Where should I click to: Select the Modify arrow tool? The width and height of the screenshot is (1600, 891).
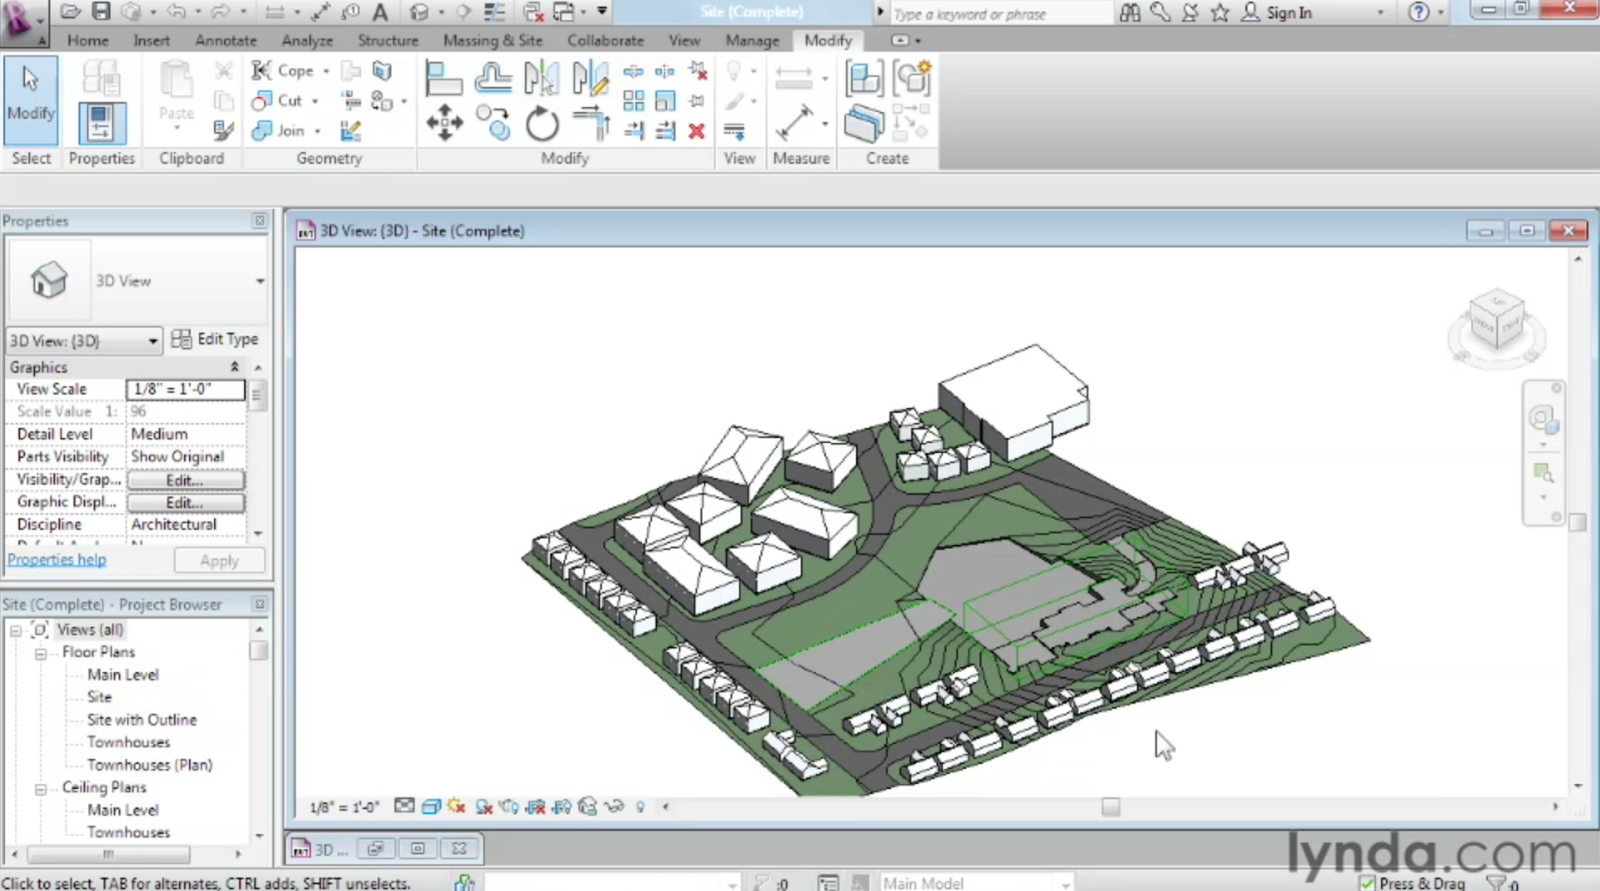31,101
